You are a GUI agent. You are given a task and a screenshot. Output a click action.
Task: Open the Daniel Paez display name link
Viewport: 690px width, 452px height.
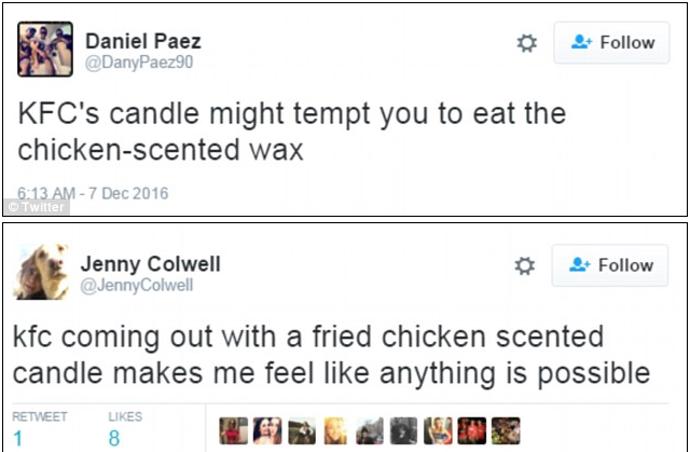click(x=143, y=41)
